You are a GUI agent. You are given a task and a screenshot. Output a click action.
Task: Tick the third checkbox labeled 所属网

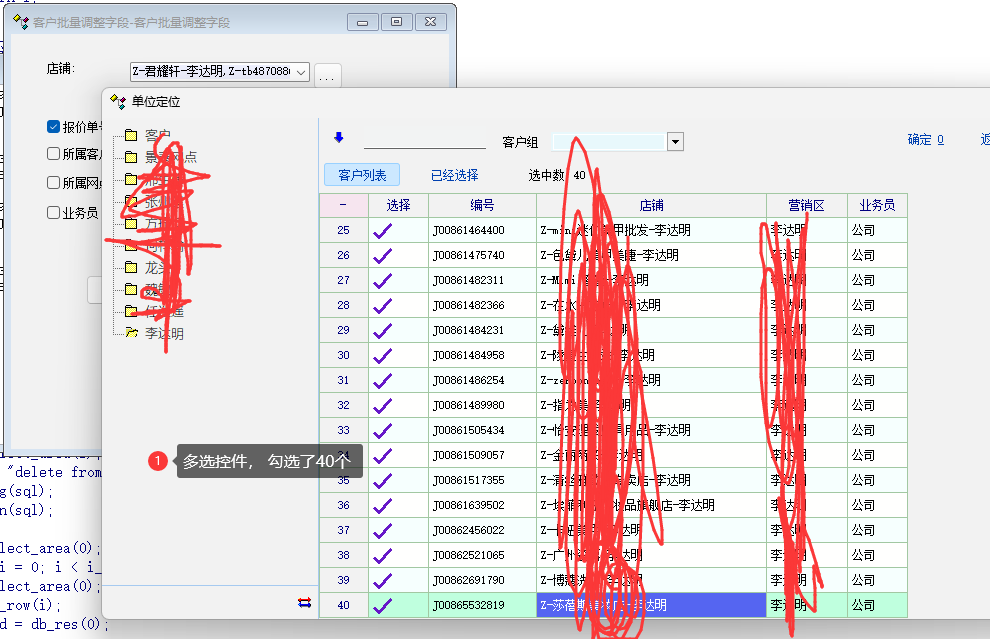pos(54,183)
